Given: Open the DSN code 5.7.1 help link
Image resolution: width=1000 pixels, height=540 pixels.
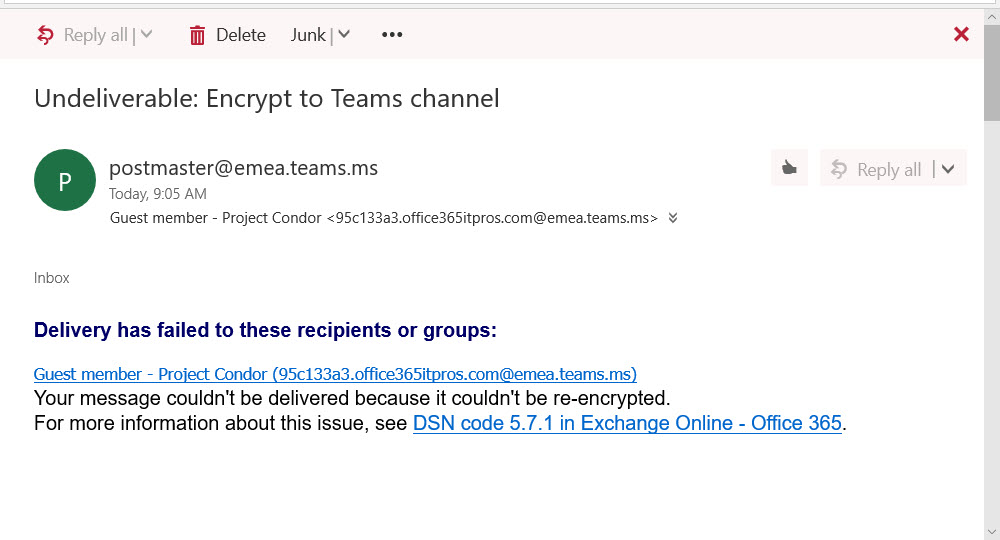Looking at the screenshot, I should point(627,423).
